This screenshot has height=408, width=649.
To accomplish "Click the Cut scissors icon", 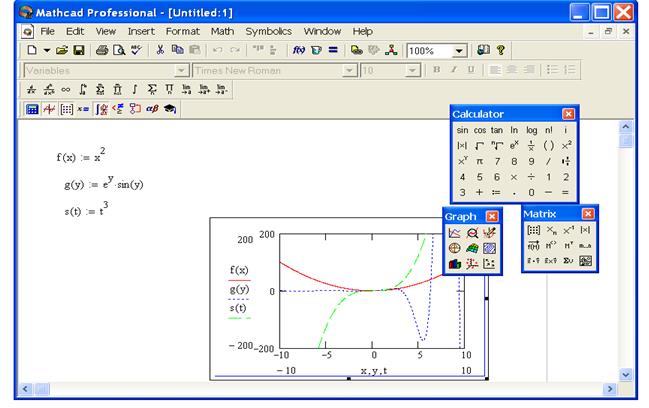I will (x=160, y=50).
